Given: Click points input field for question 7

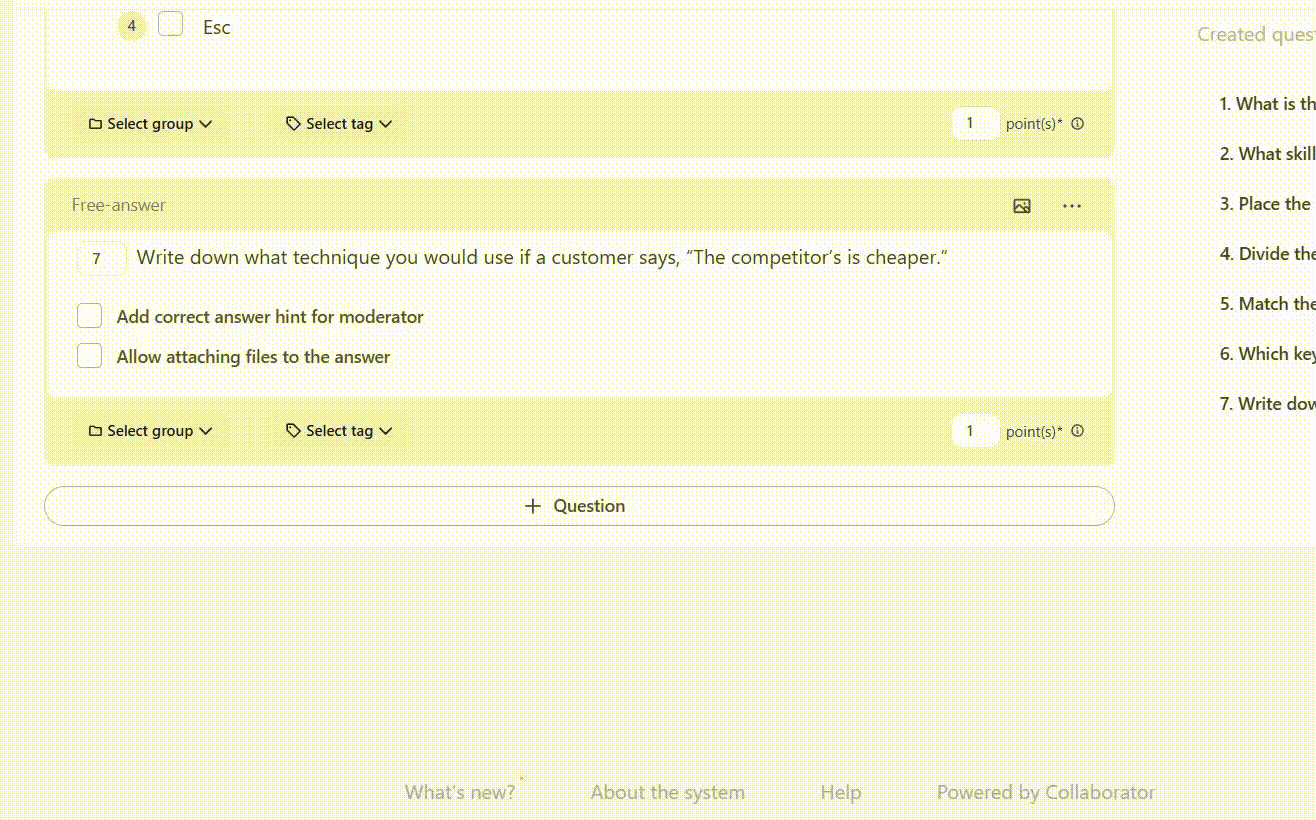Looking at the screenshot, I should [973, 431].
